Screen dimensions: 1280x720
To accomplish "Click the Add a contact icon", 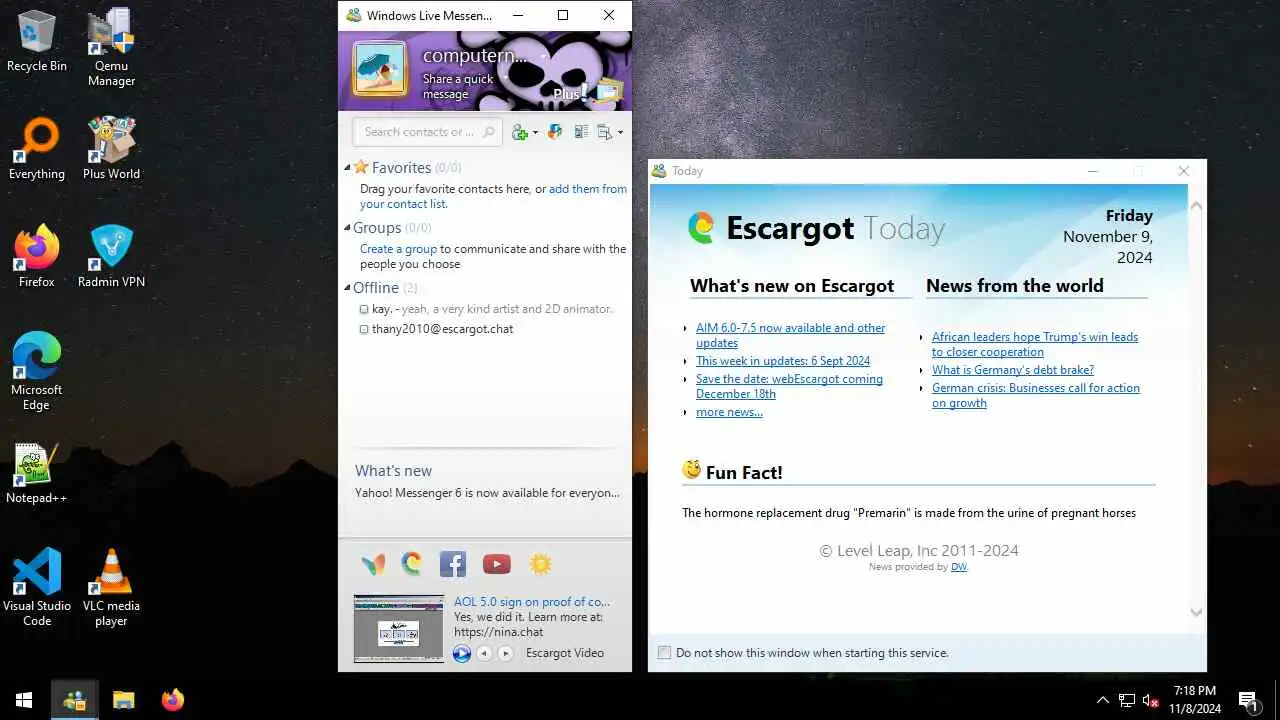I will (519, 132).
